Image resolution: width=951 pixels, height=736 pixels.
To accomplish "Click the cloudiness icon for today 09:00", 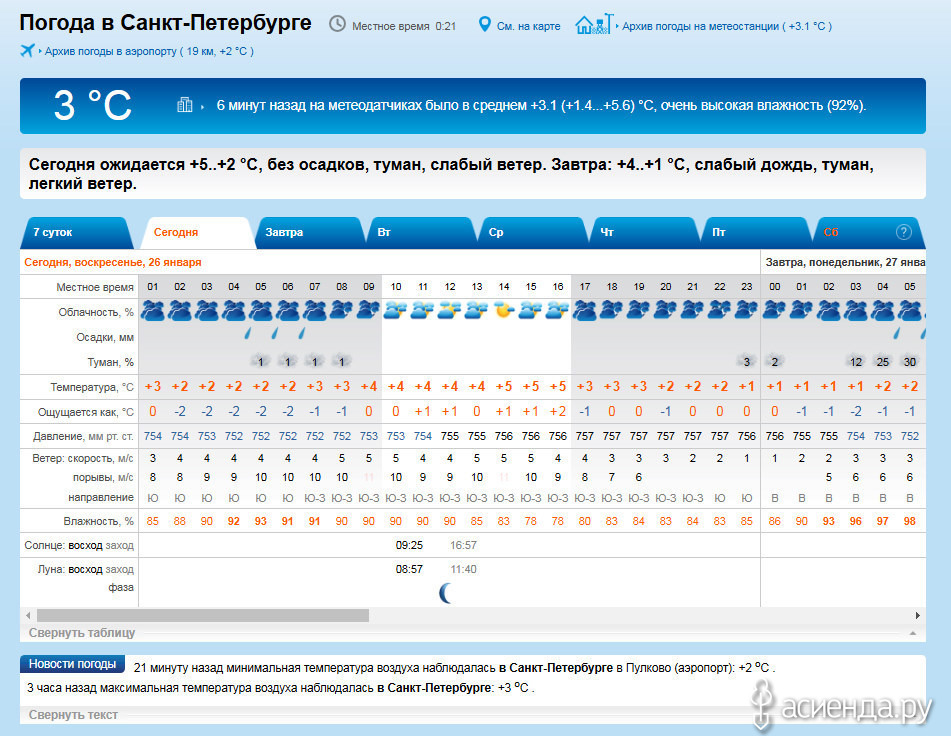I will pyautogui.click(x=369, y=310).
